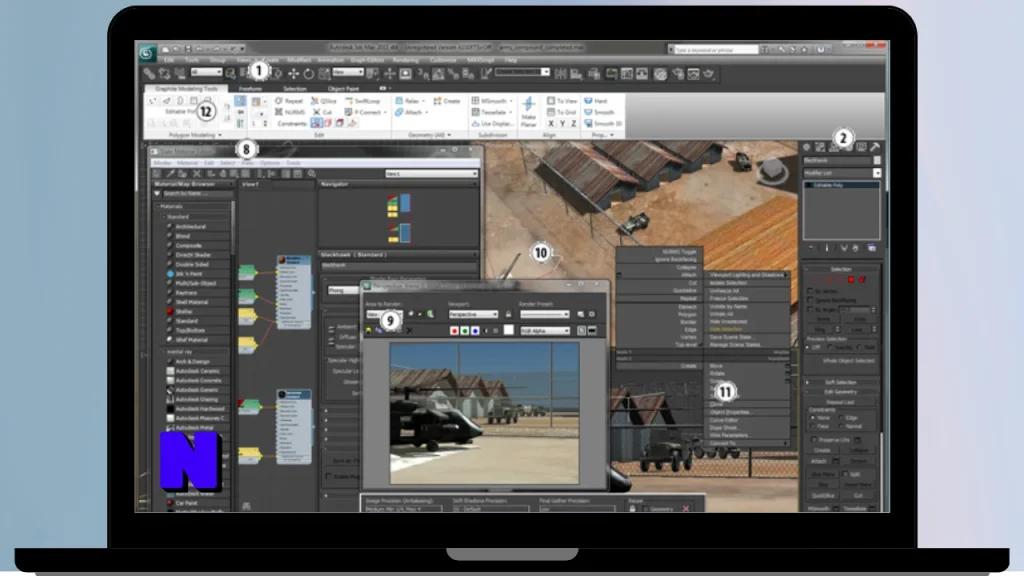This screenshot has width=1024, height=576.
Task: Open the selection filter All dropdown
Action: click(x=206, y=72)
